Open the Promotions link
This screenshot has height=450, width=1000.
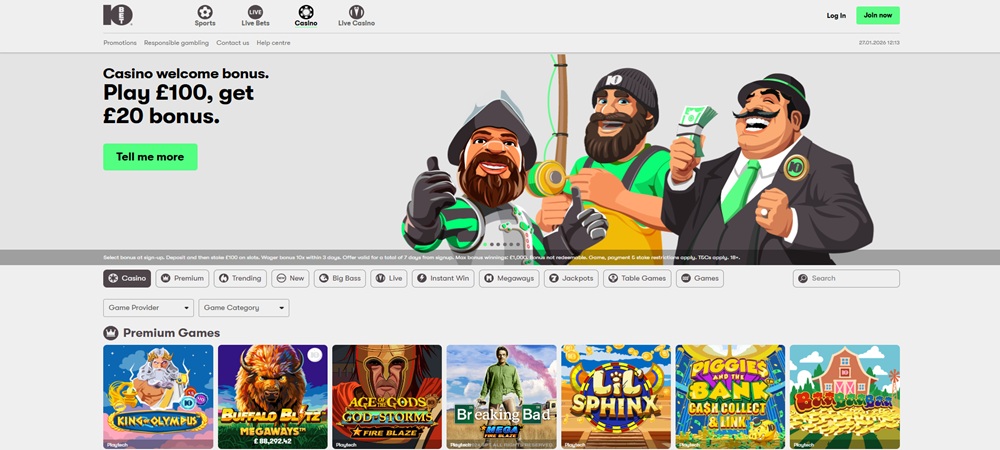tap(120, 43)
